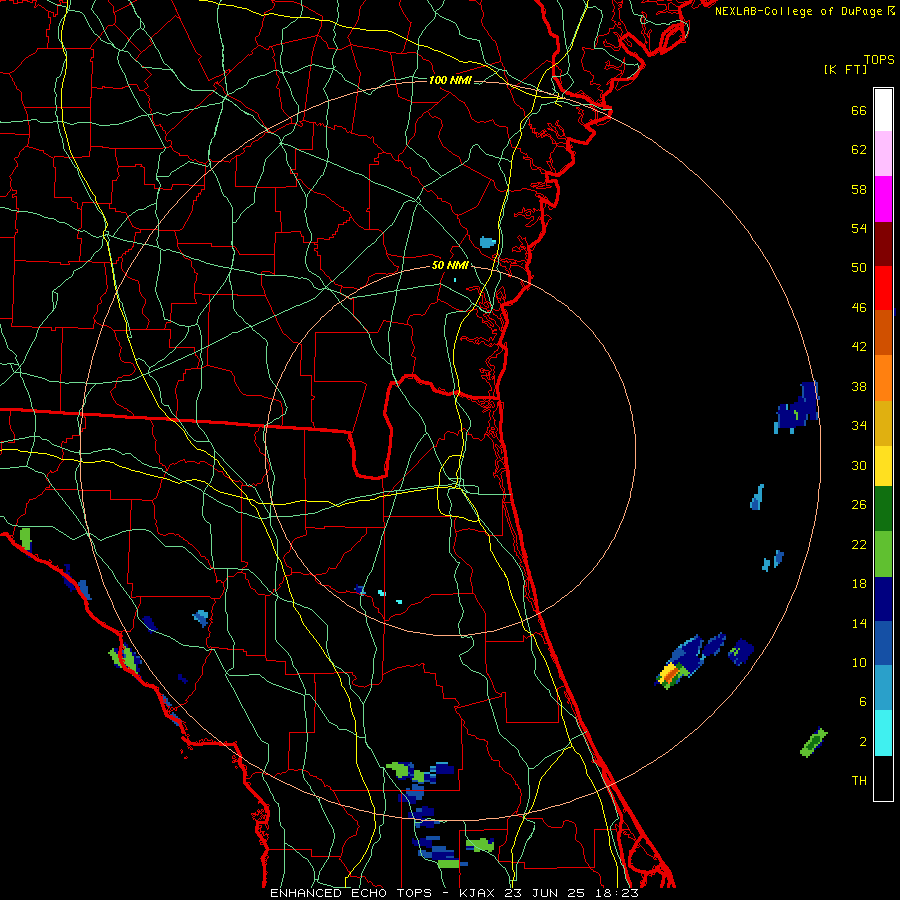Click the 14 legend value
The image size is (900, 900).
coord(859,623)
